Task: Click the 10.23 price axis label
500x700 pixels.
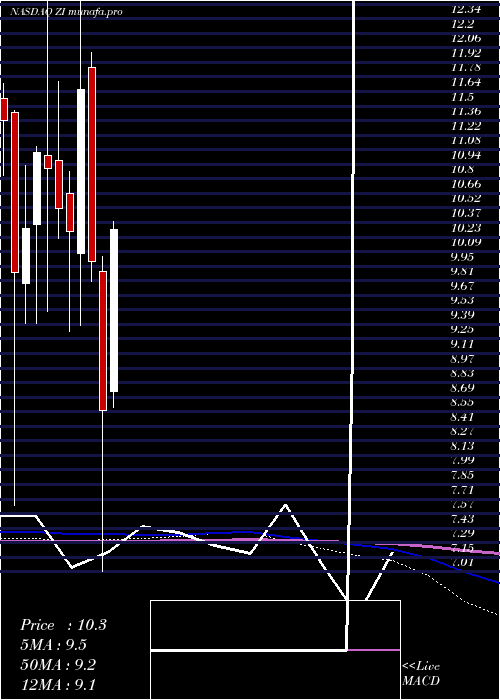Action: coord(466,228)
